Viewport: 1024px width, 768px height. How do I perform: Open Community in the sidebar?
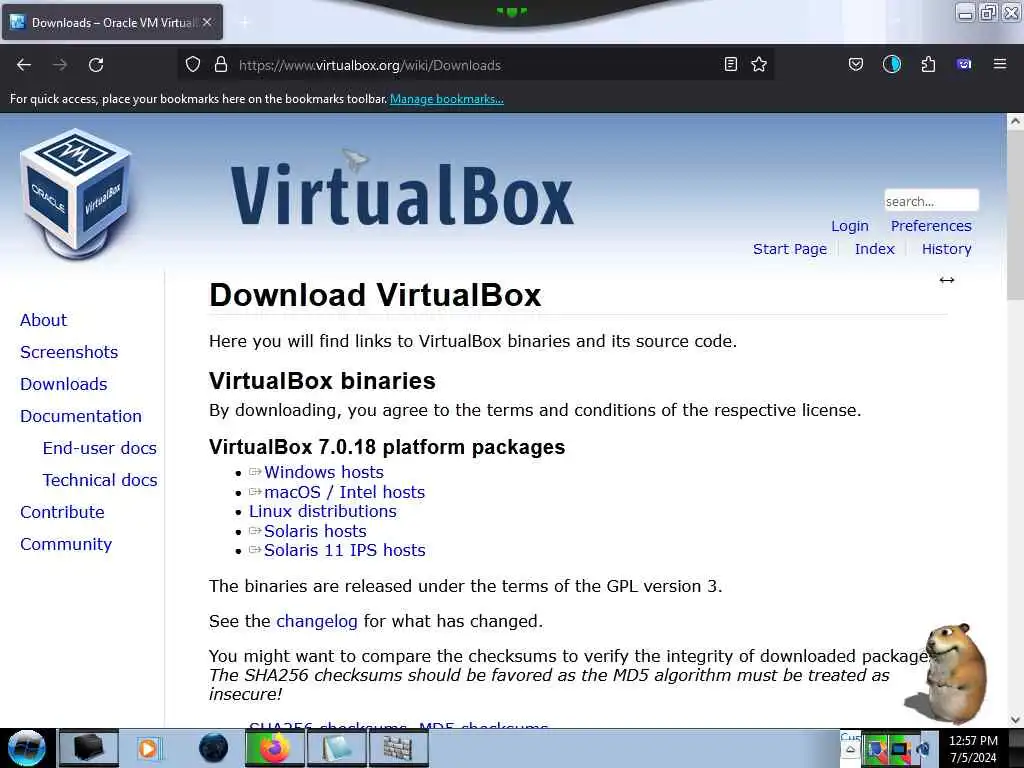[x=66, y=544]
